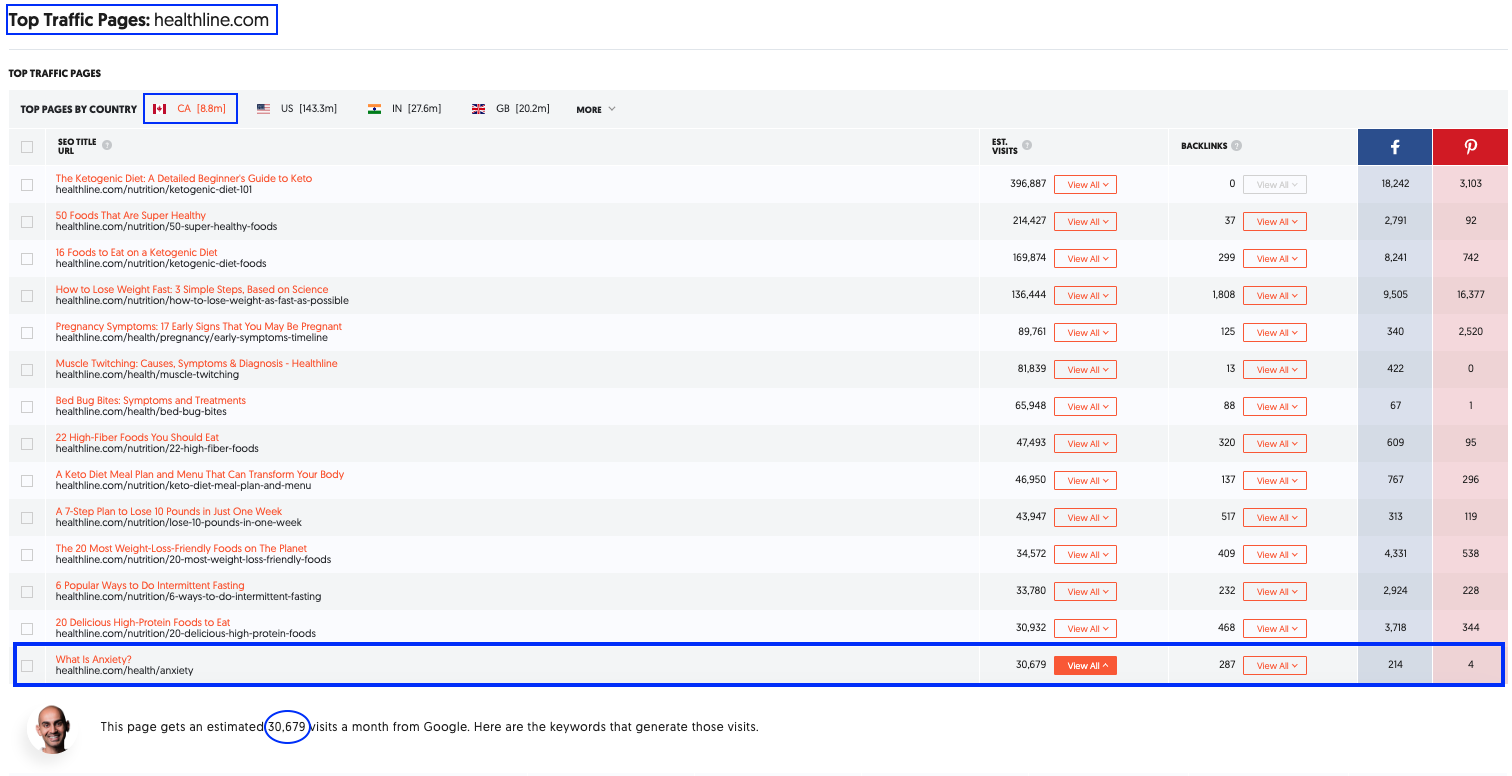Expand the MORE countries dropdown
This screenshot has width=1512, height=776.
(x=596, y=110)
